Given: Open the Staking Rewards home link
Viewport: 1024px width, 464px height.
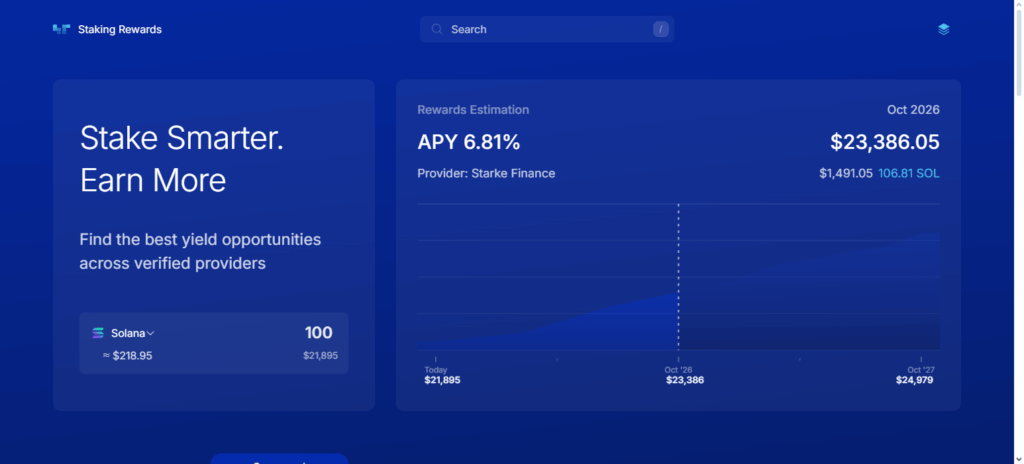Looking at the screenshot, I should point(119,30).
